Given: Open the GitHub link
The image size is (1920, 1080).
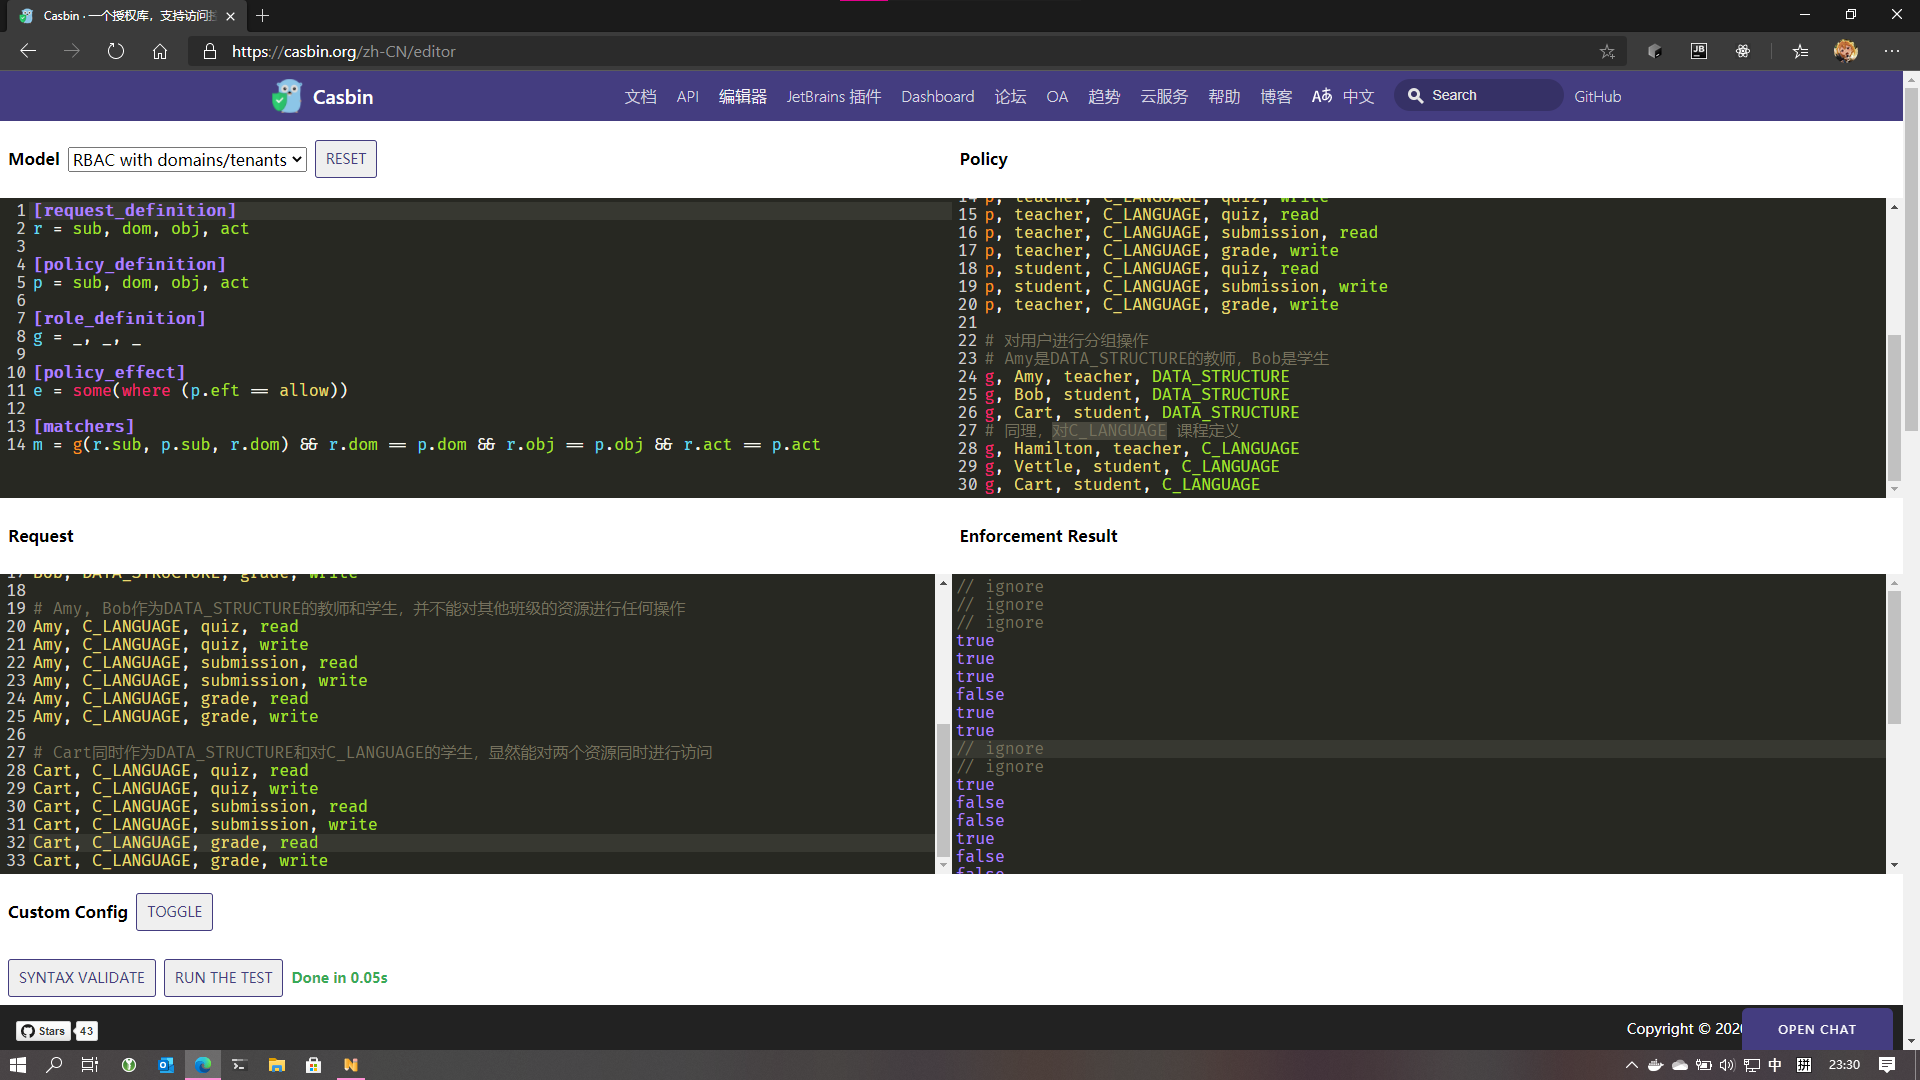Looking at the screenshot, I should pyautogui.click(x=1597, y=97).
